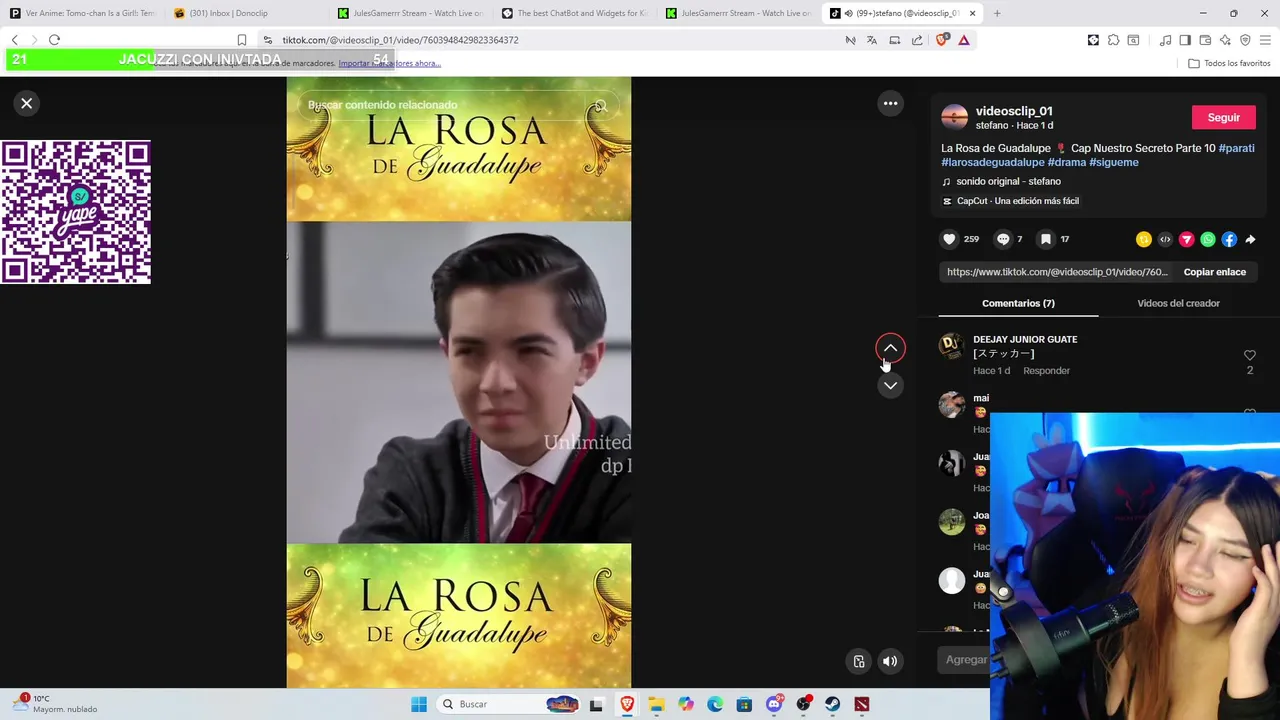Open File Explorer from the taskbar
The height and width of the screenshot is (720, 1280).
click(x=656, y=704)
